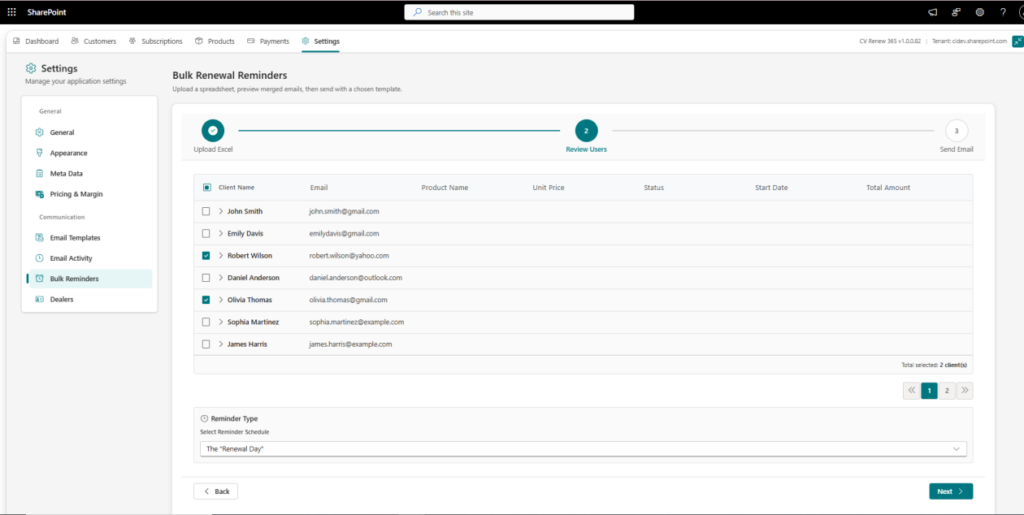Screen dimensions: 1024x515
Task: Open the Reminder Schedule dropdown
Action: (583, 449)
